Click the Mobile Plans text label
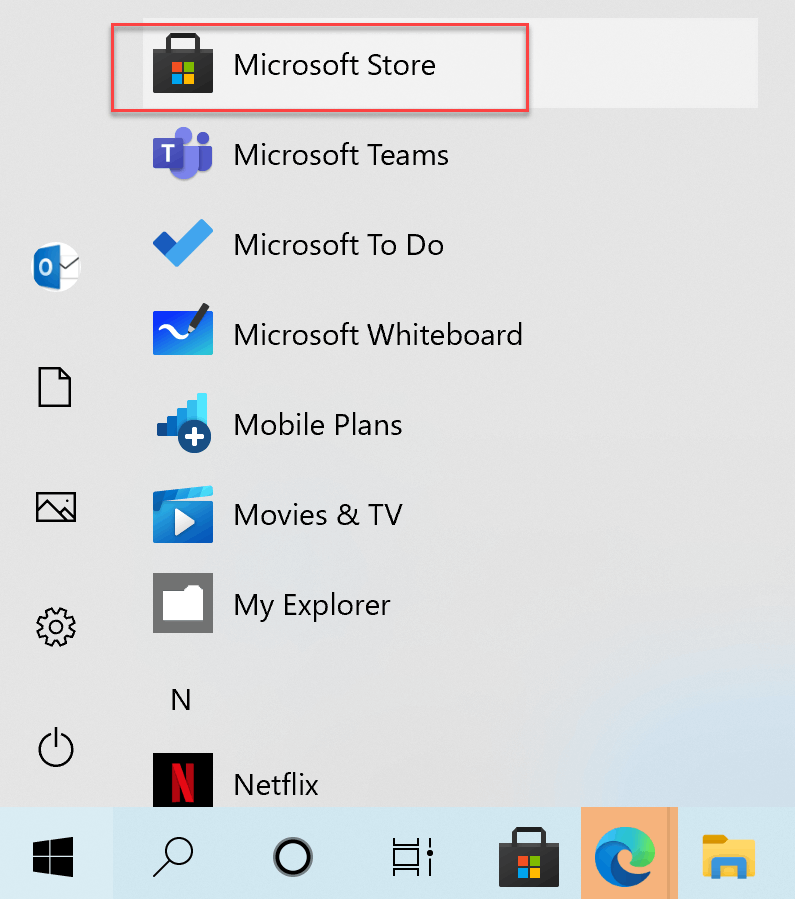The height and width of the screenshot is (899, 795). point(318,424)
